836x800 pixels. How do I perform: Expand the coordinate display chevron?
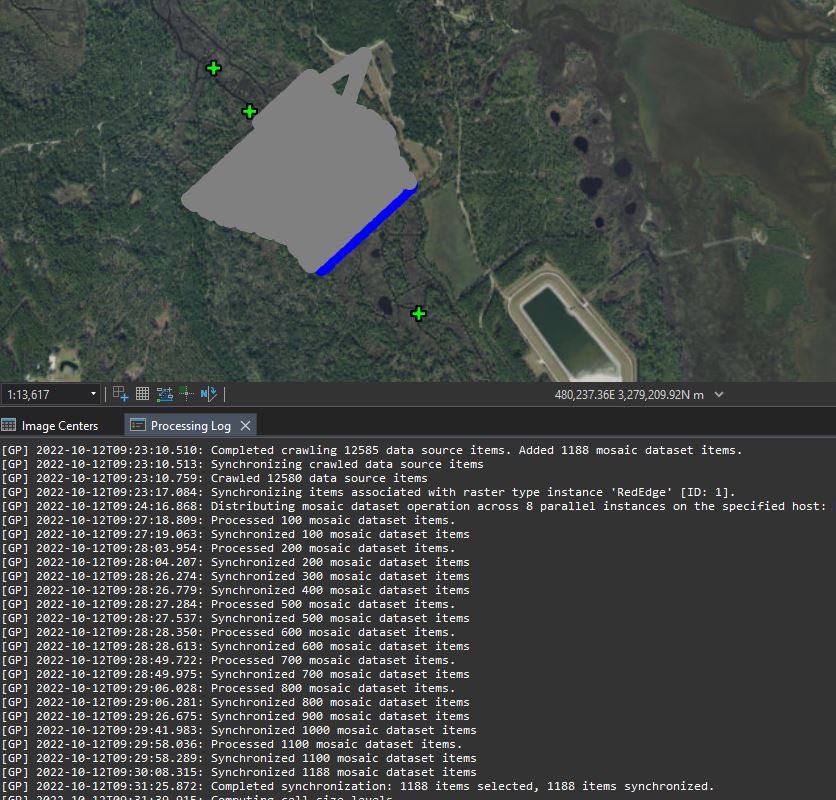coord(717,394)
